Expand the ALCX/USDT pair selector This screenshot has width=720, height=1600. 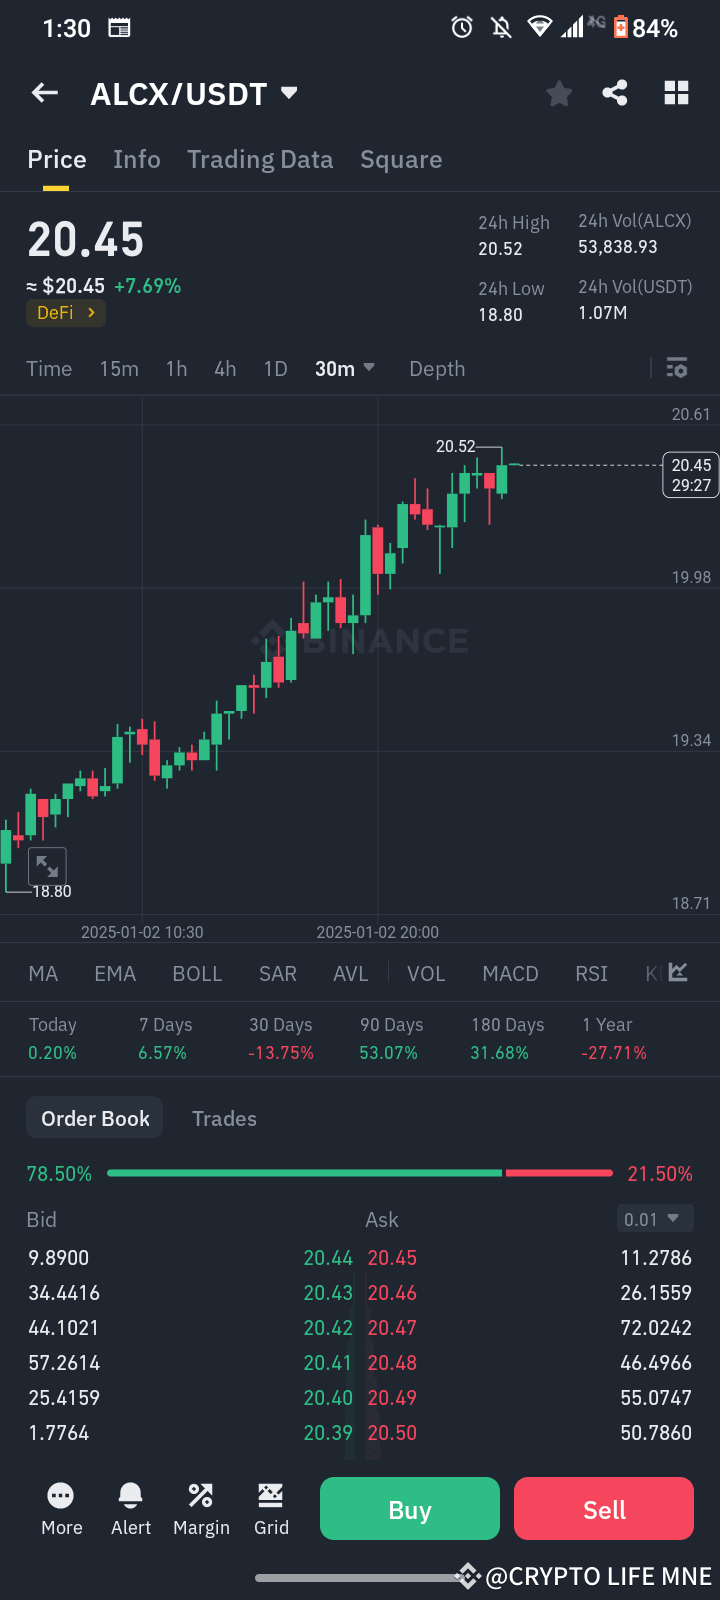click(x=288, y=92)
